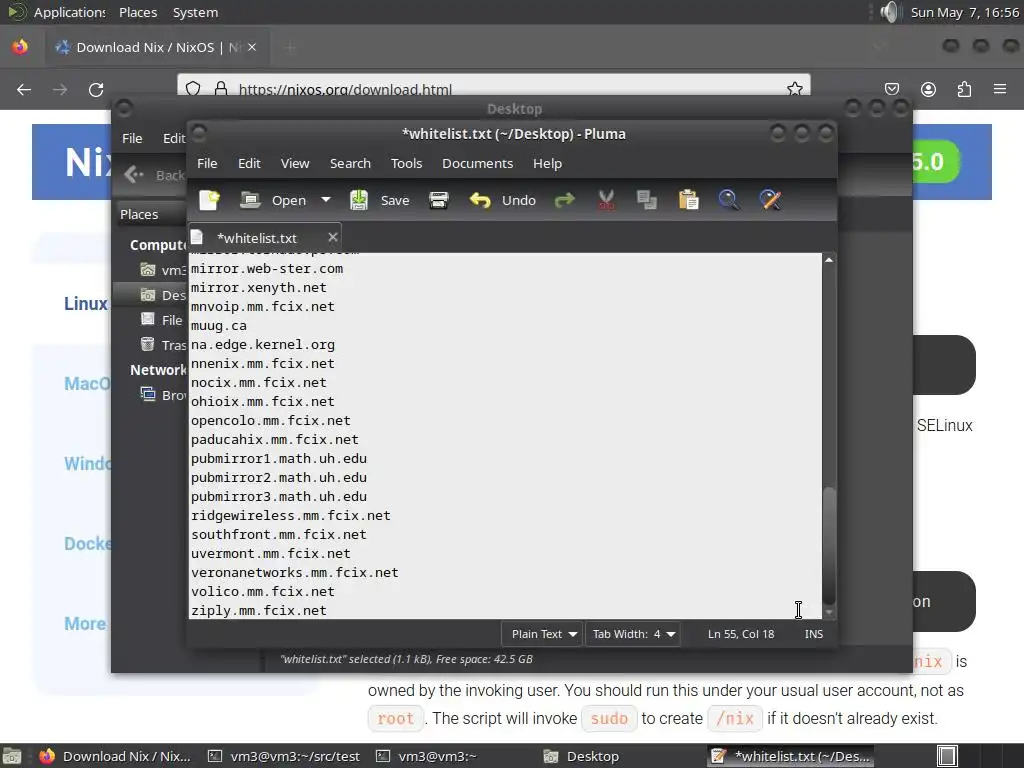The image size is (1024, 768).
Task: Expand the Open recent files arrow
Action: 325,200
